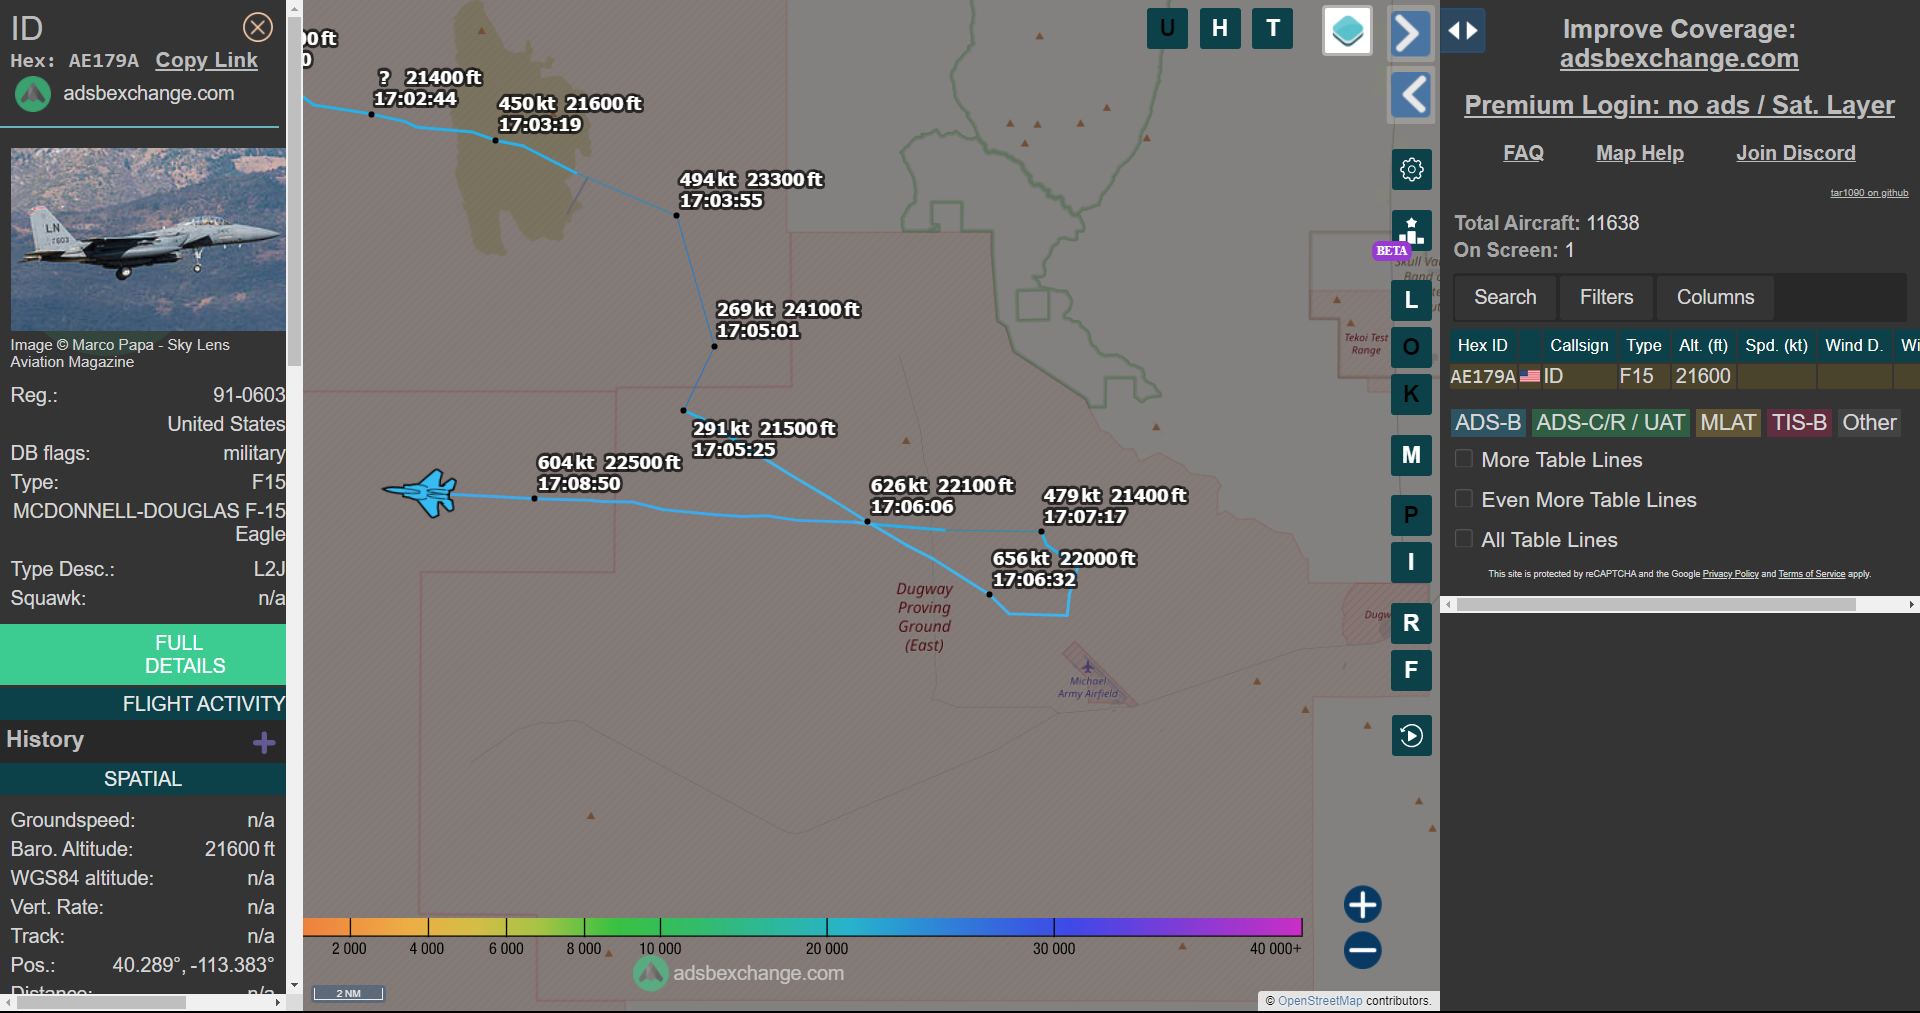Toggle the Other source legend
Viewport: 1920px width, 1013px height.
click(1869, 423)
